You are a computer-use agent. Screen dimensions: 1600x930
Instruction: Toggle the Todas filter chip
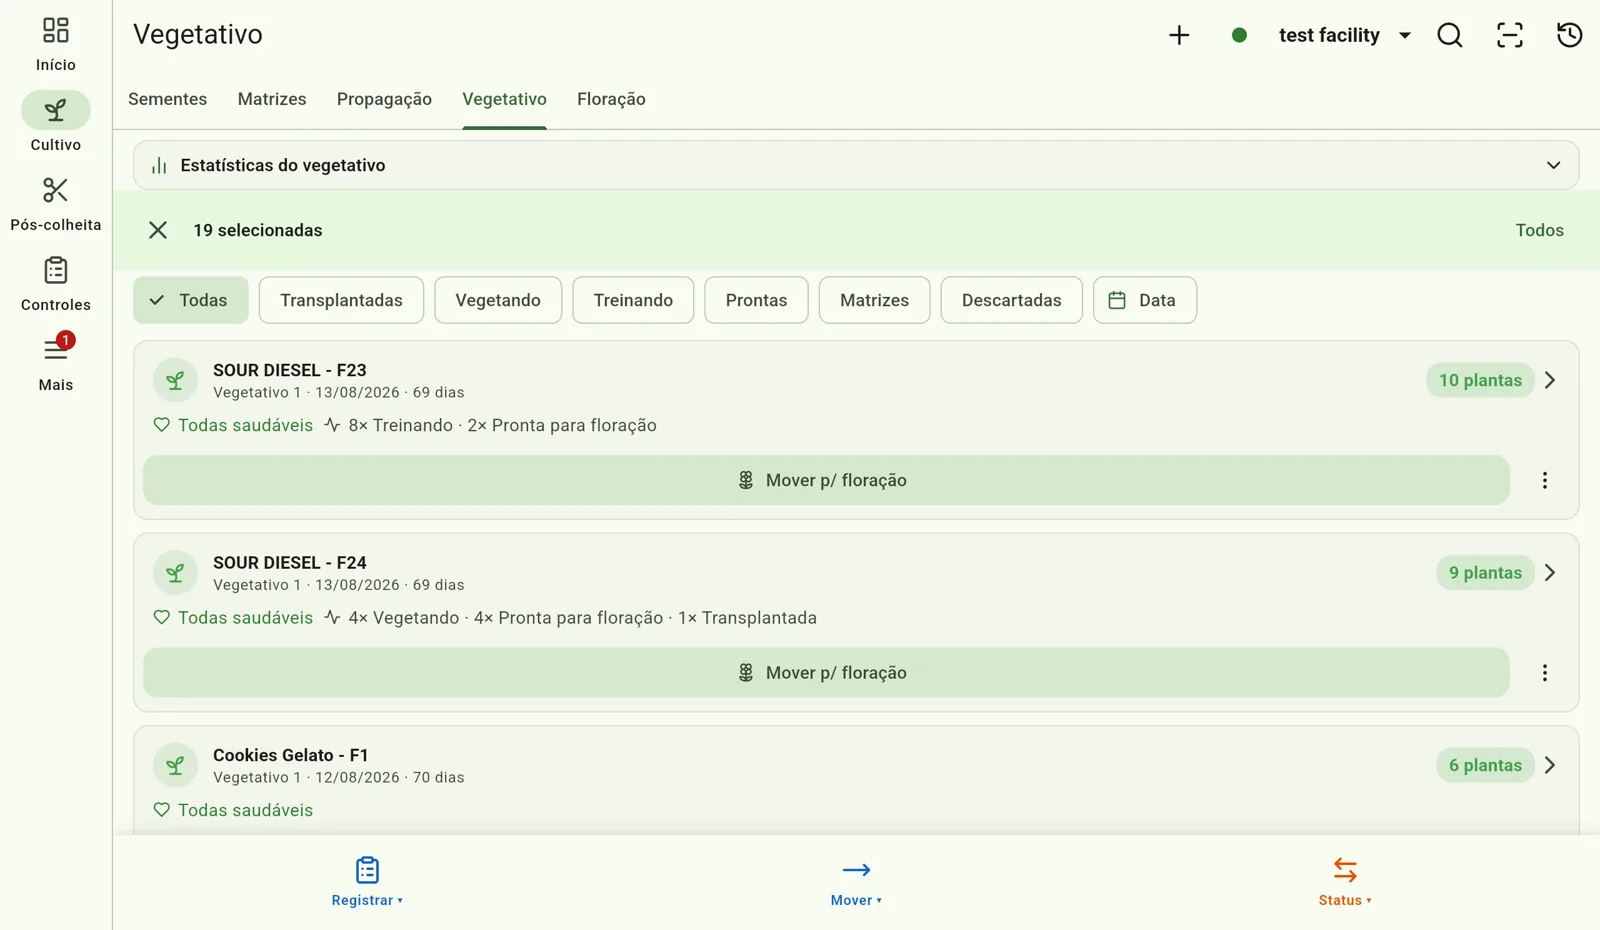point(191,300)
